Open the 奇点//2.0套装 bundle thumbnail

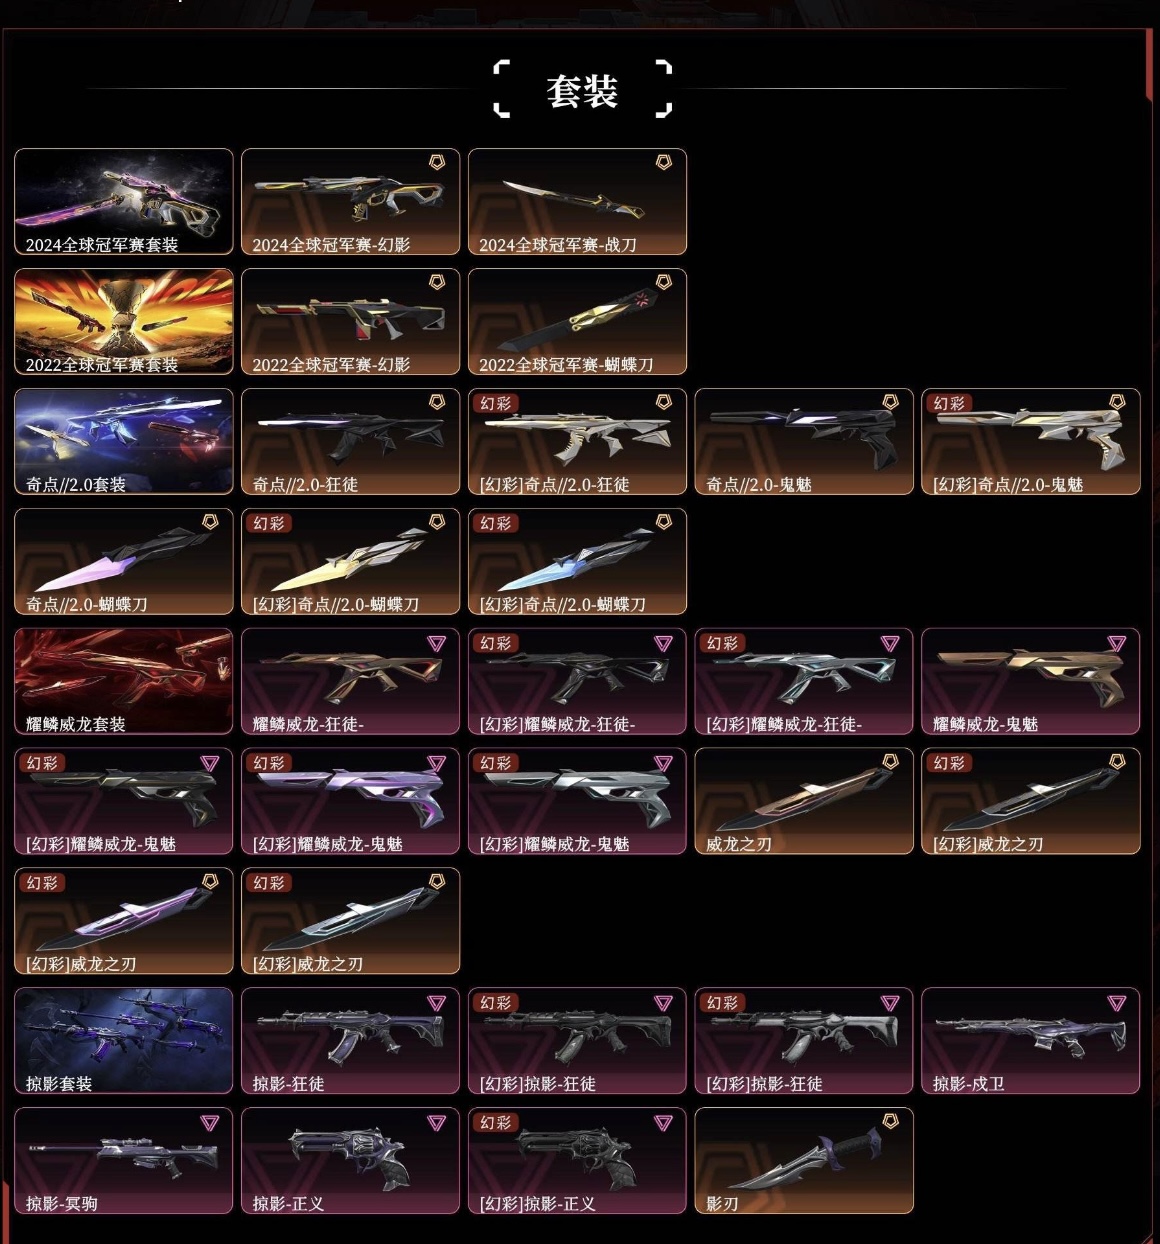(124, 442)
